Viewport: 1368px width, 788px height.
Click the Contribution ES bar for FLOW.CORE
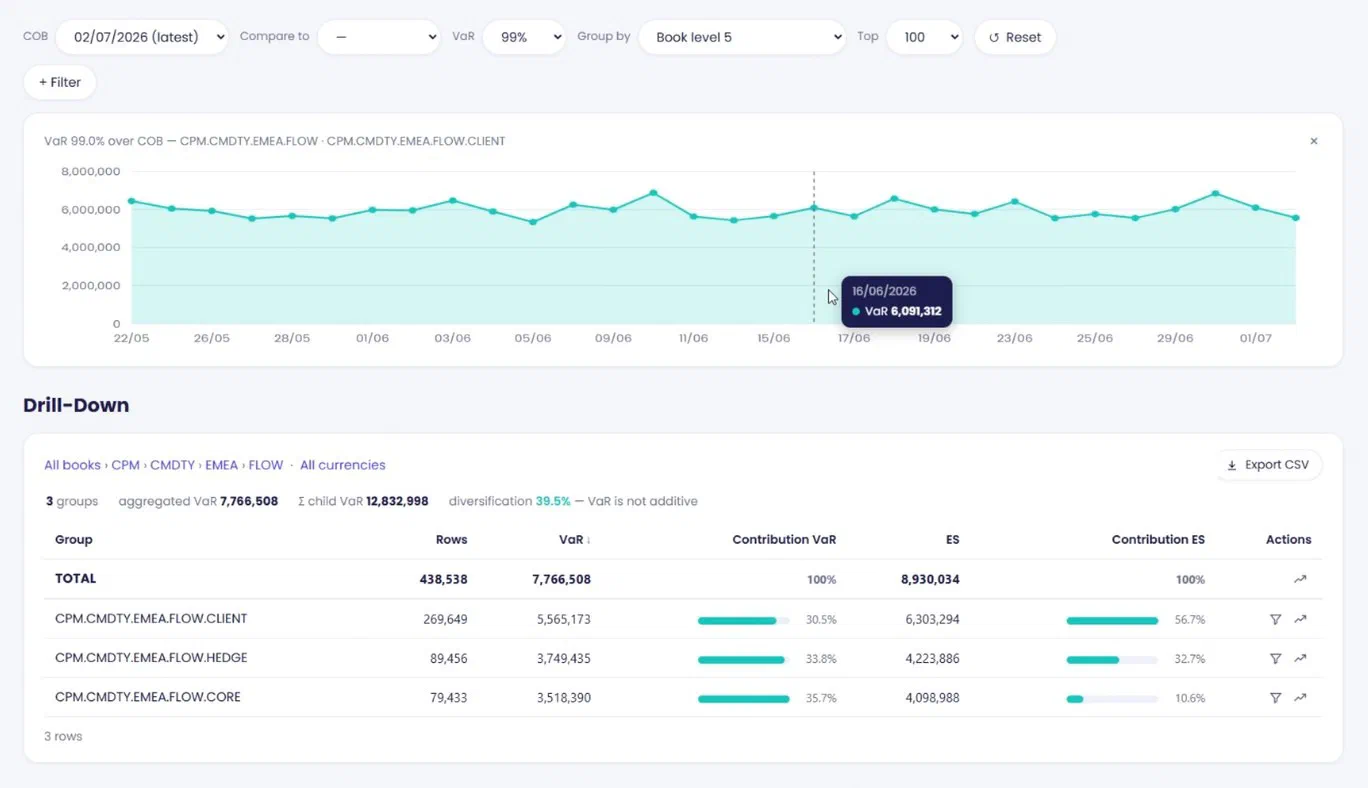(x=1112, y=699)
